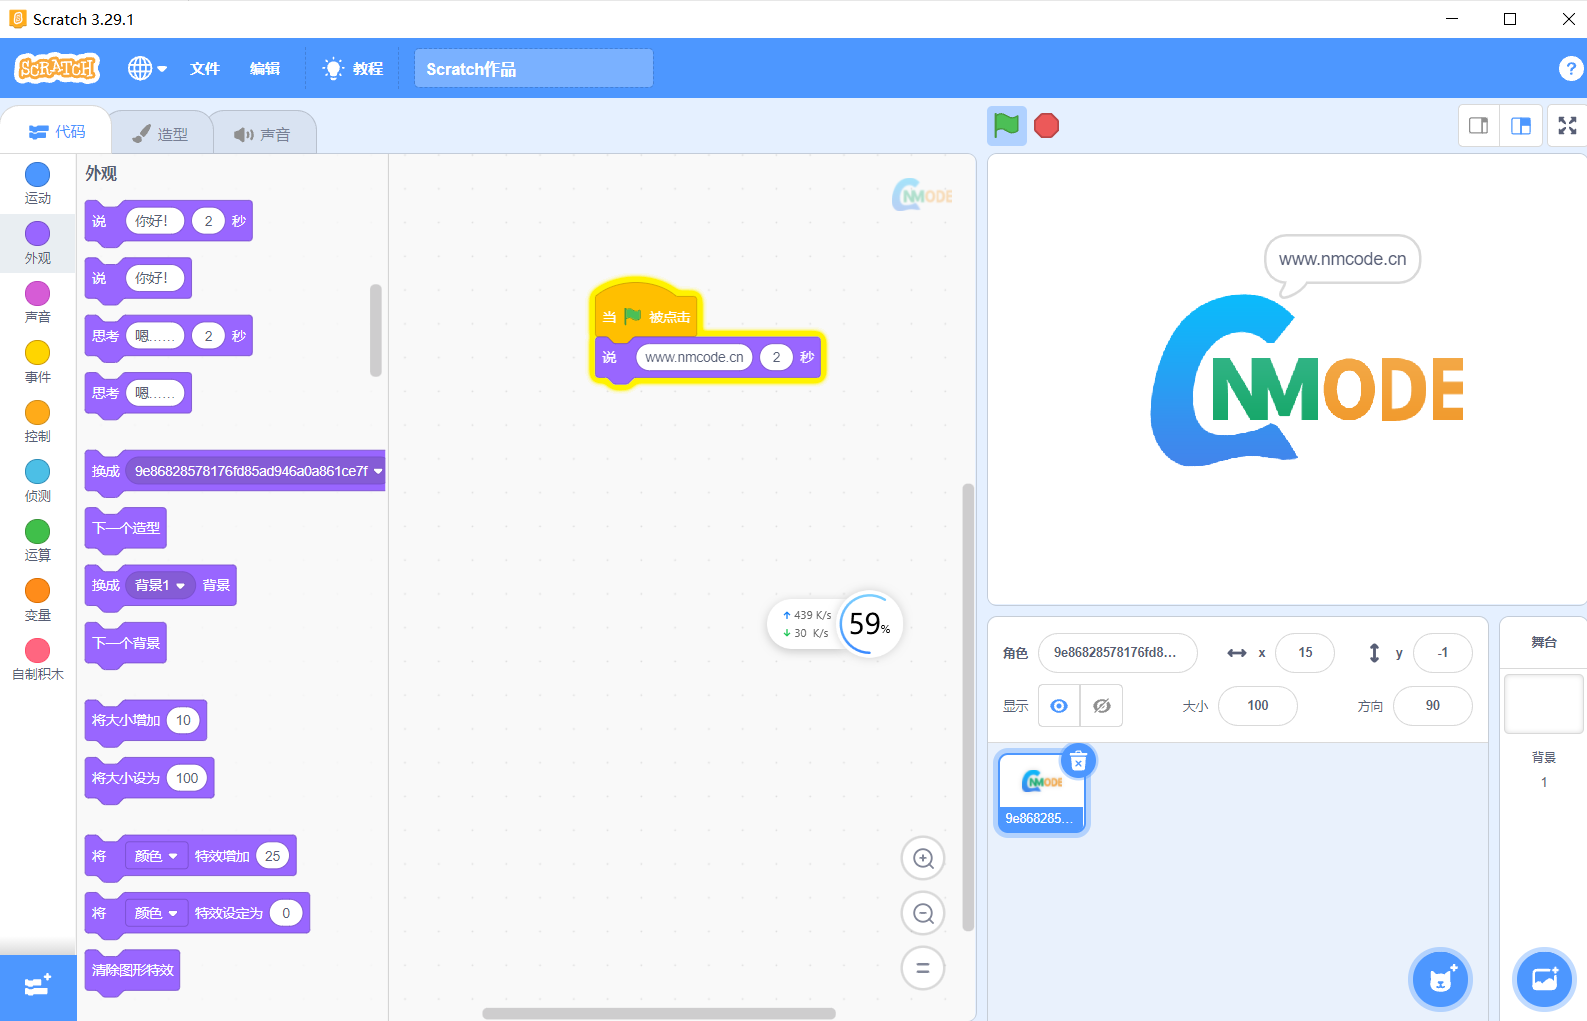Enter full screen stage mode
Screen dimensions: 1587x1021
click(1567, 126)
